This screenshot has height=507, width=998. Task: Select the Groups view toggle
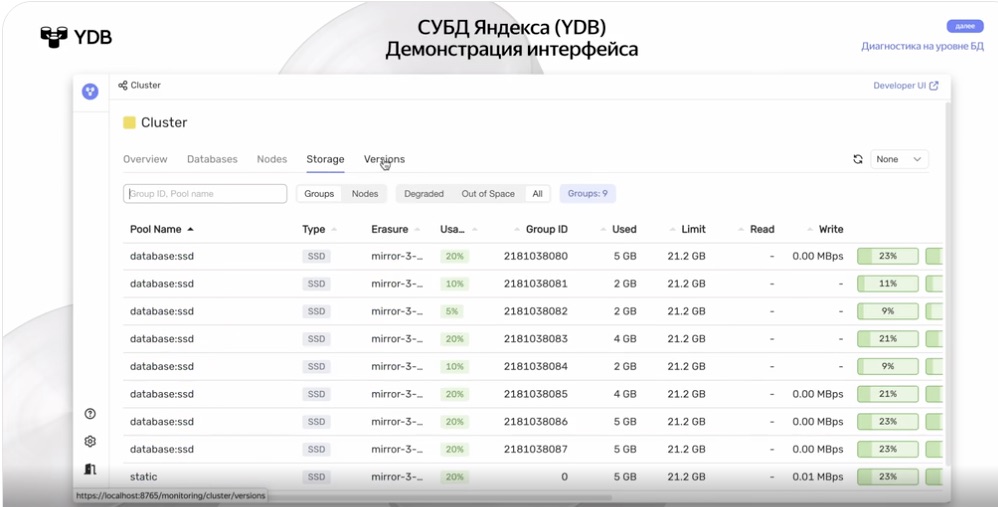pyautogui.click(x=319, y=194)
